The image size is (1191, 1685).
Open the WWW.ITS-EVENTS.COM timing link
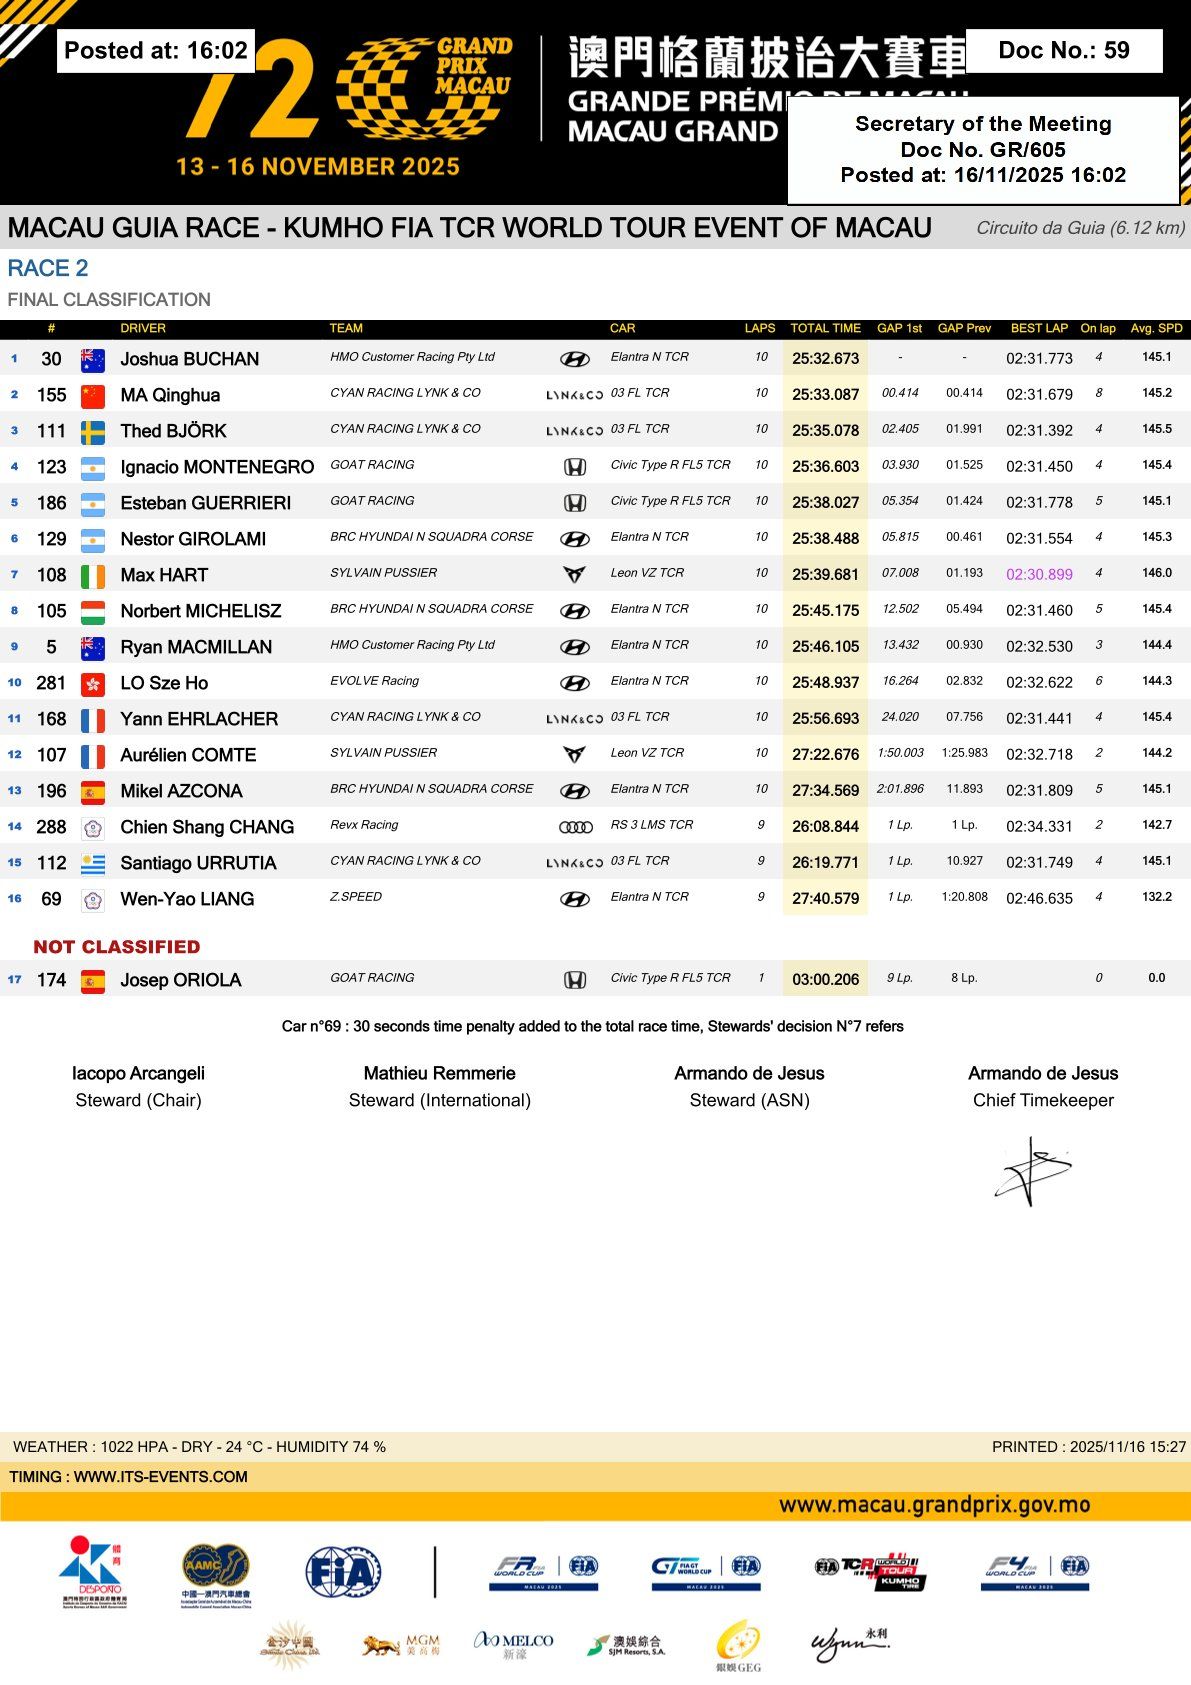click(x=160, y=1477)
